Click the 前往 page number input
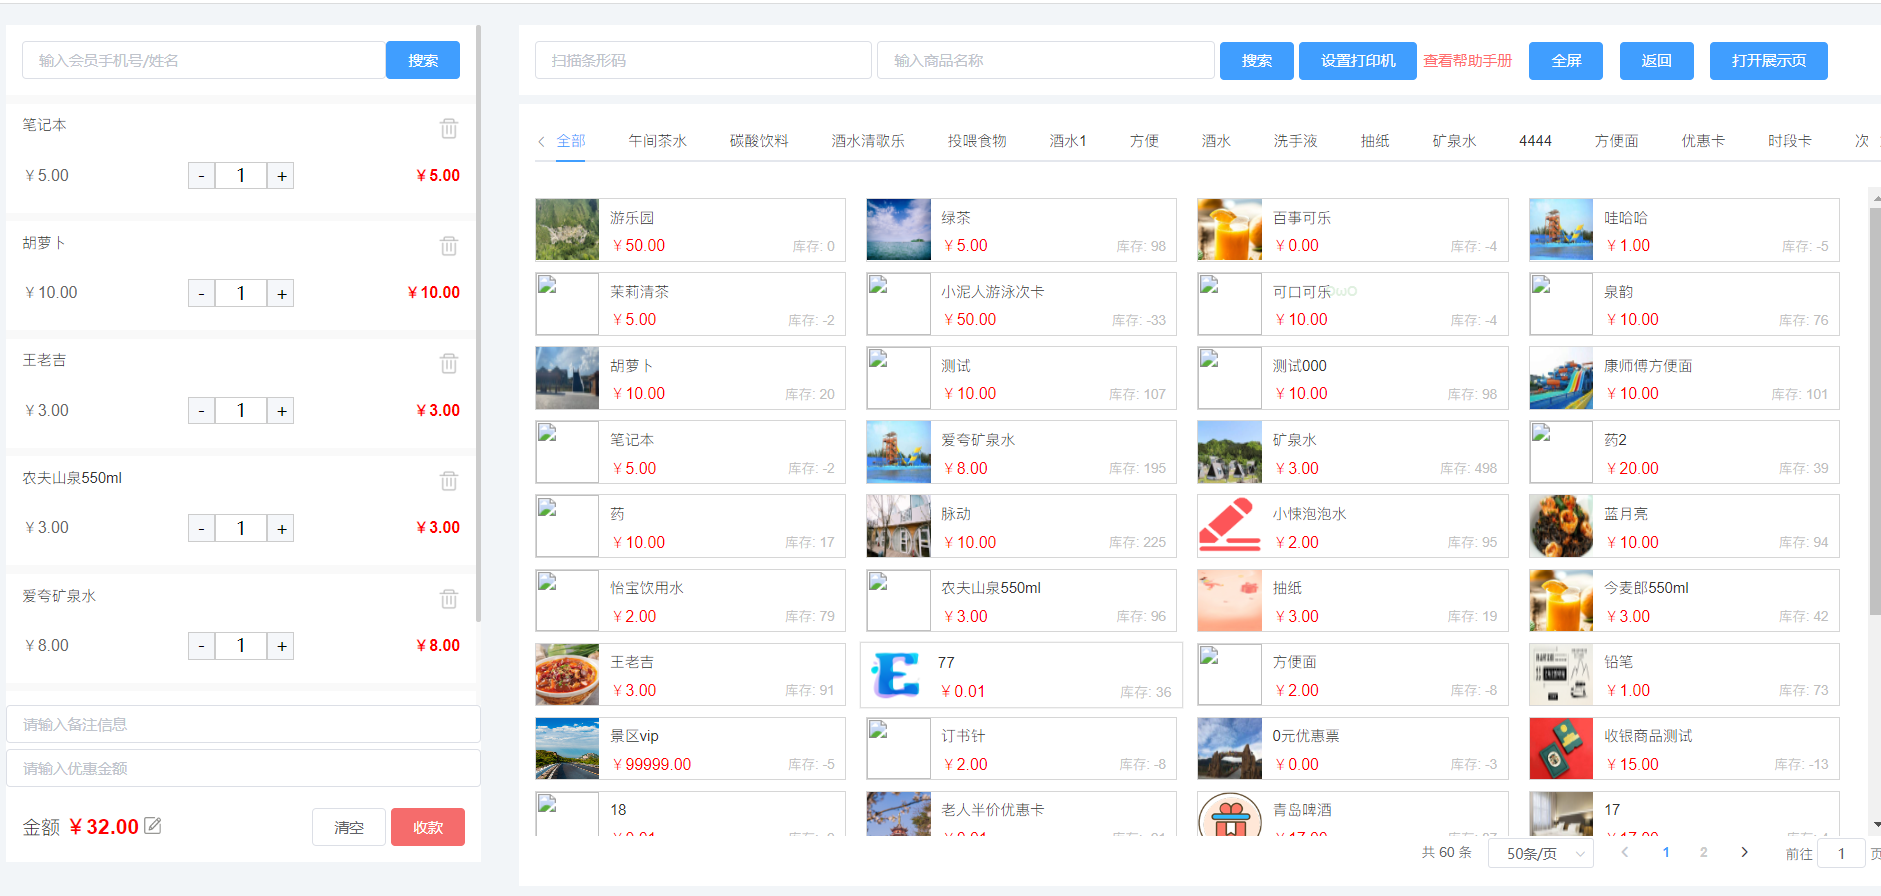Image resolution: width=1881 pixels, height=896 pixels. point(1841,854)
